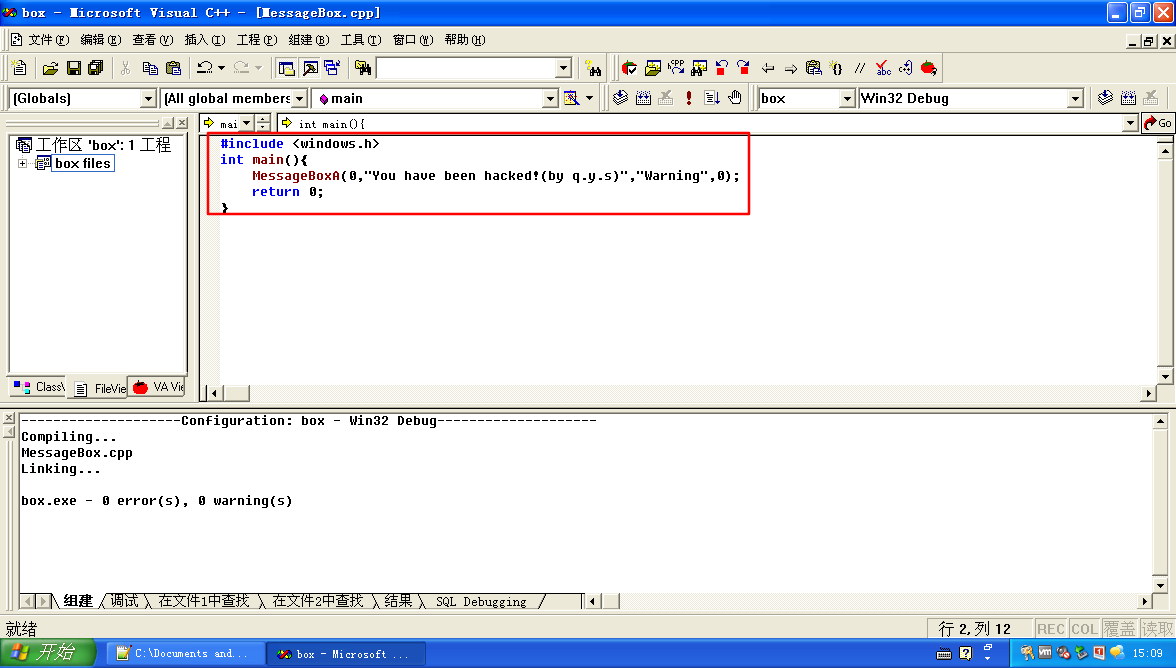This screenshot has width=1176, height=668.
Task: Click the Visual Assist tomato options icon
Action: click(x=629, y=68)
